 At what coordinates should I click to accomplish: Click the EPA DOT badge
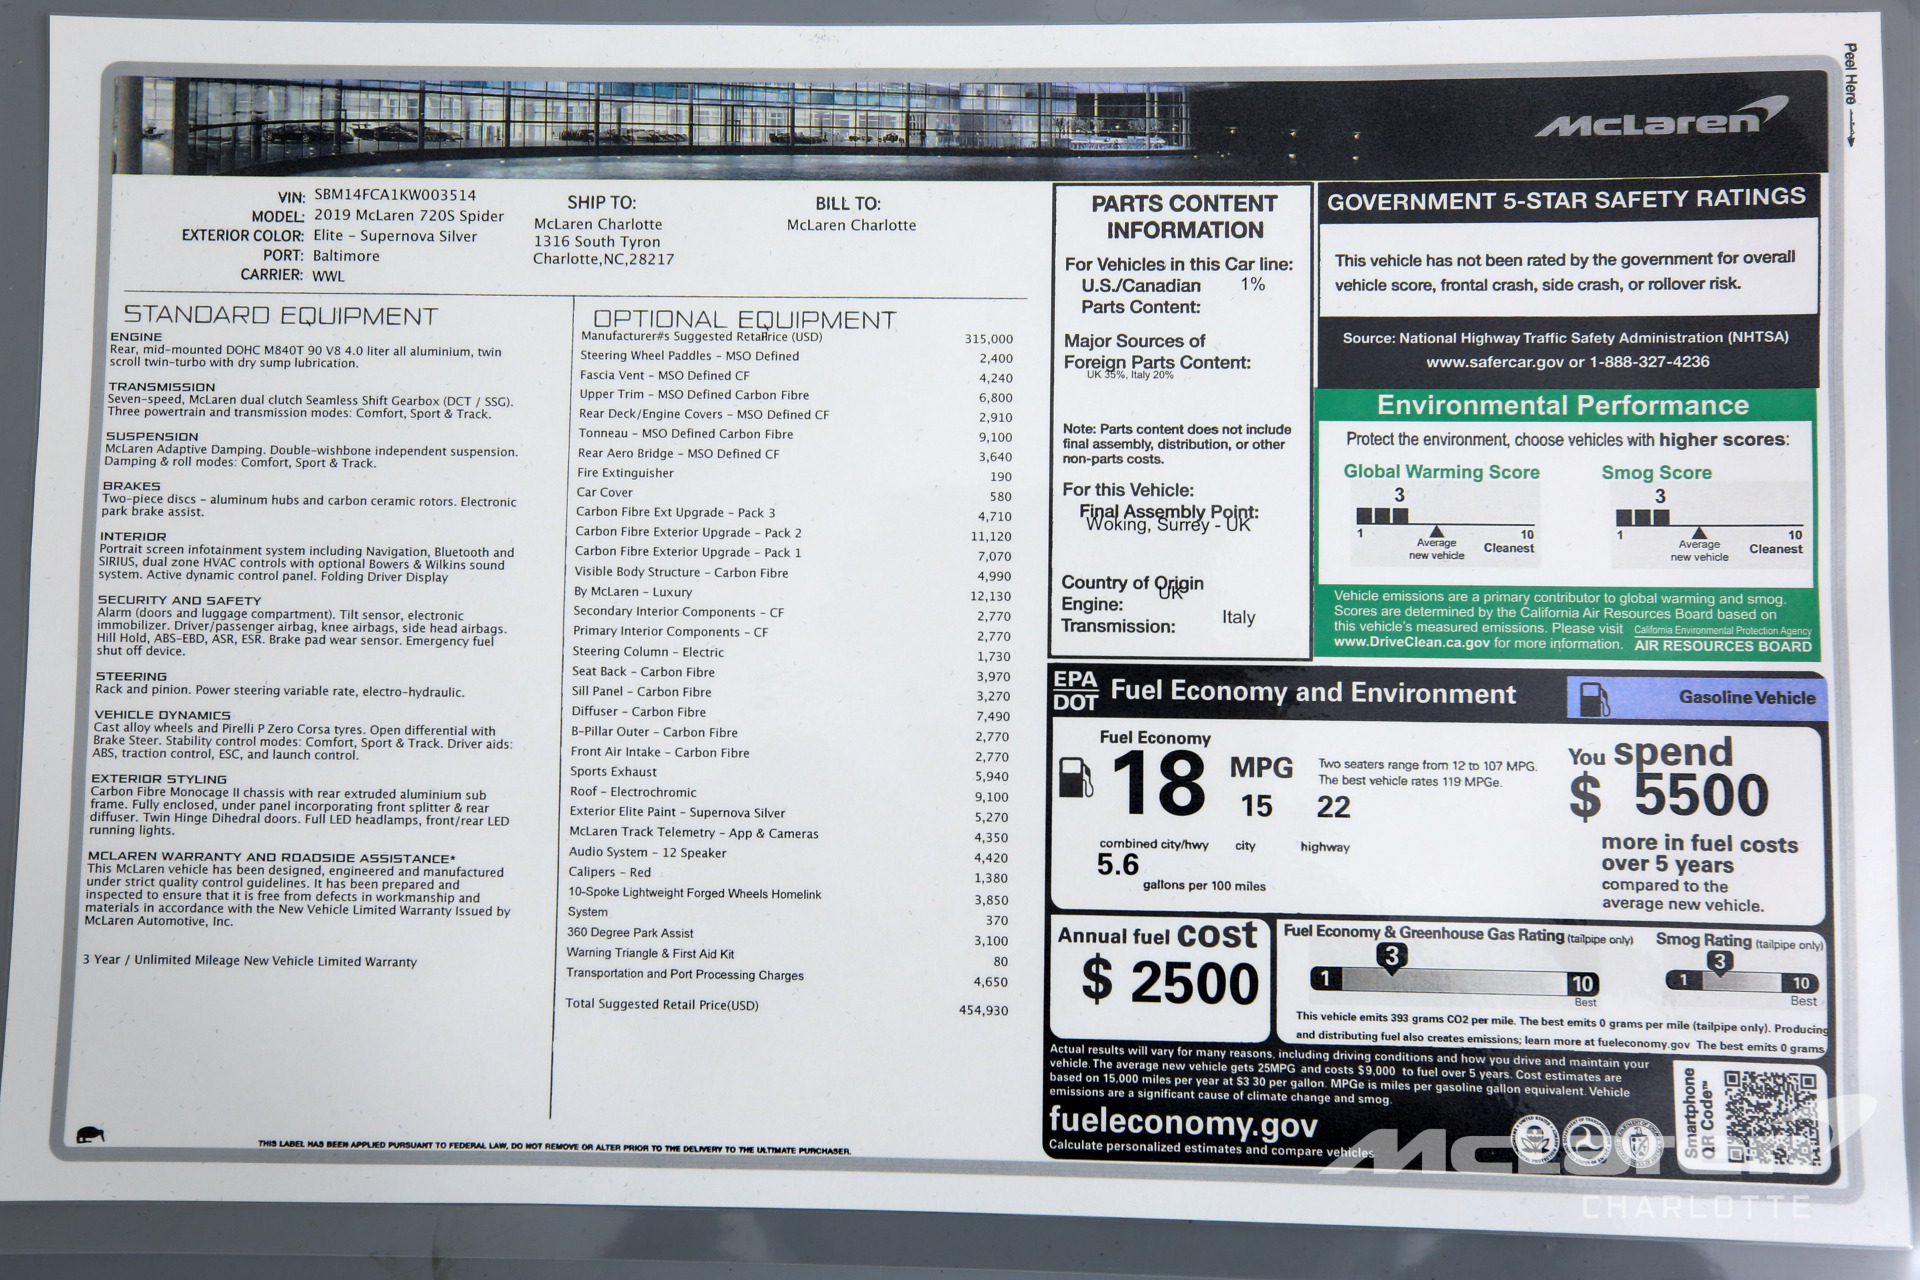tap(1074, 691)
